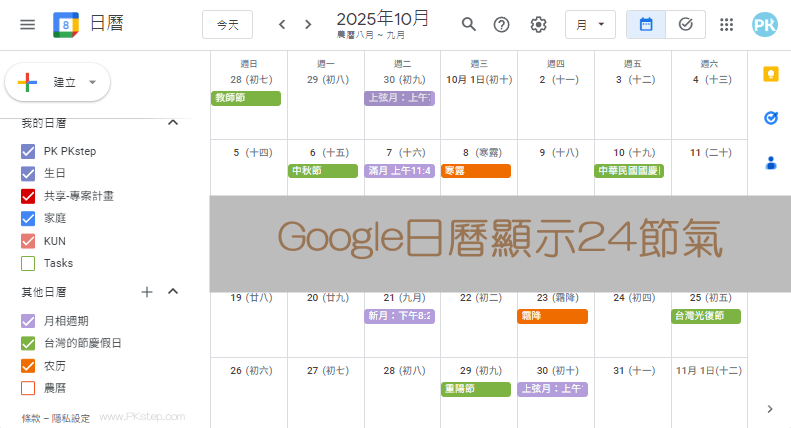
Task: Toggle the 生日 calendar checkbox
Action: tap(28, 174)
